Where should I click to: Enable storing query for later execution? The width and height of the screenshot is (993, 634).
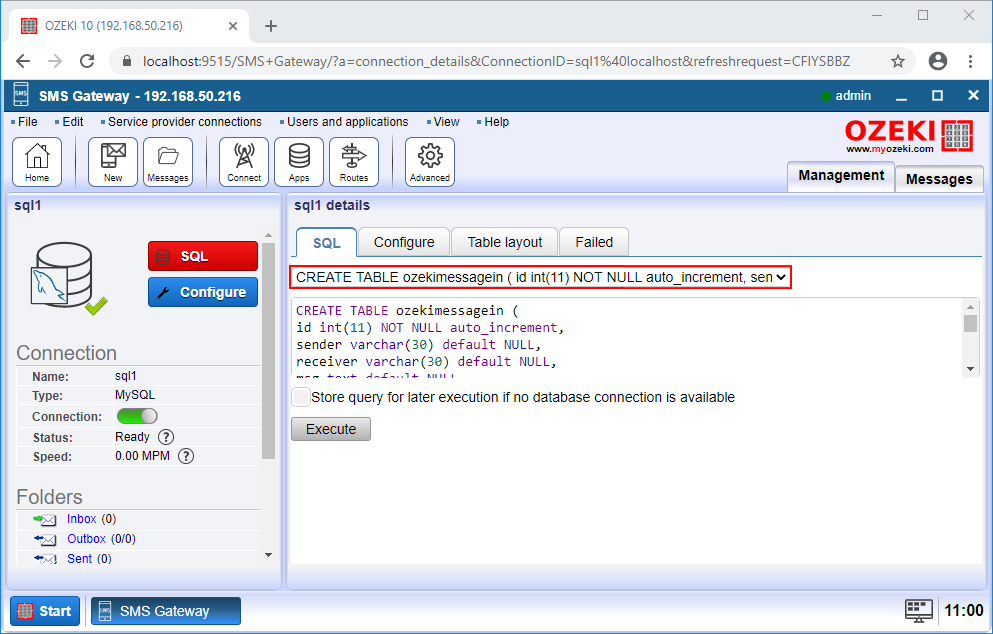(300, 397)
